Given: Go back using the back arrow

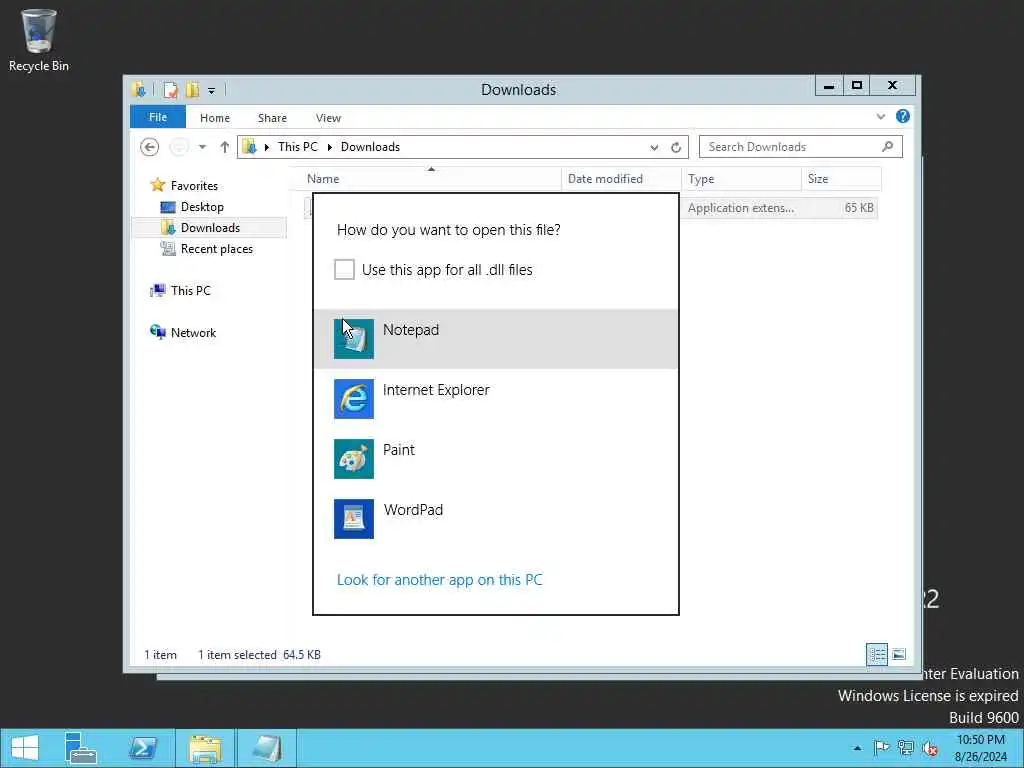Looking at the screenshot, I should click(x=150, y=147).
